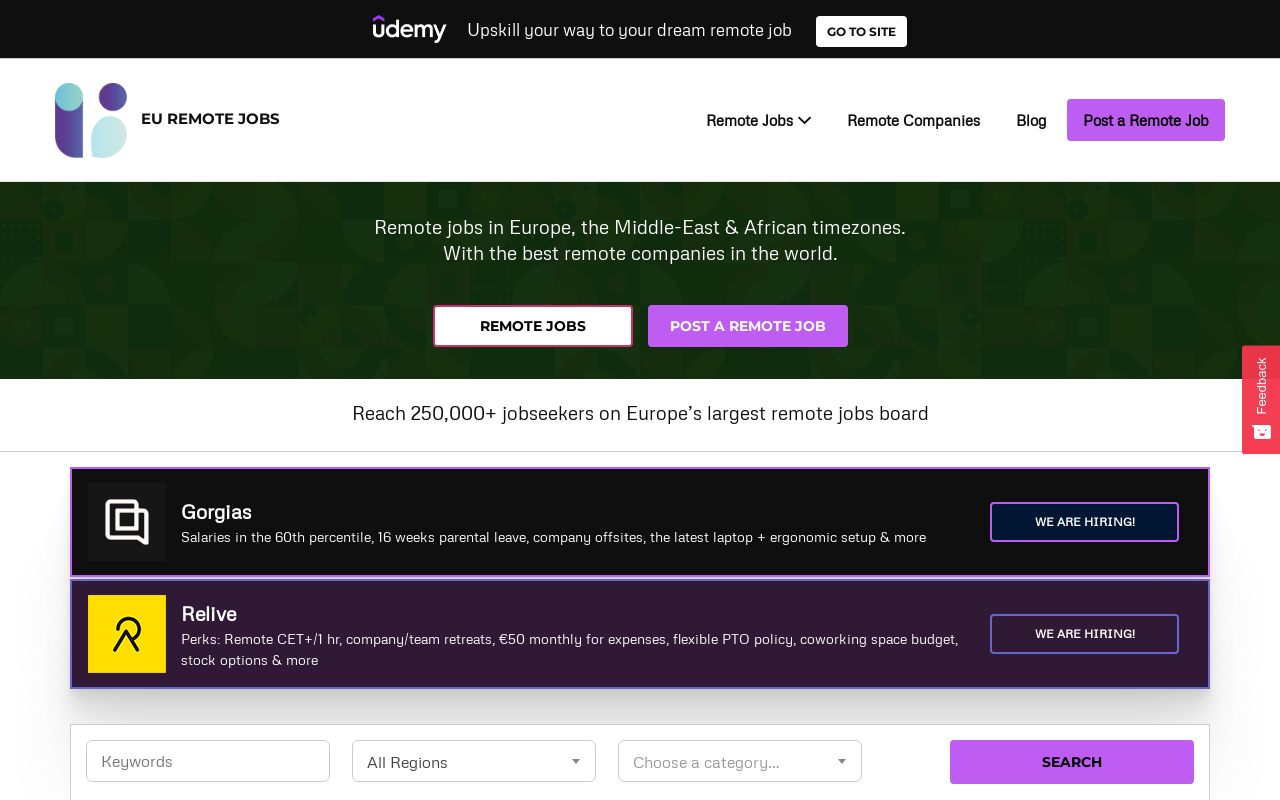Click 'Upskill your way to your dream remote job'
The width and height of the screenshot is (1280, 800).
629,30
